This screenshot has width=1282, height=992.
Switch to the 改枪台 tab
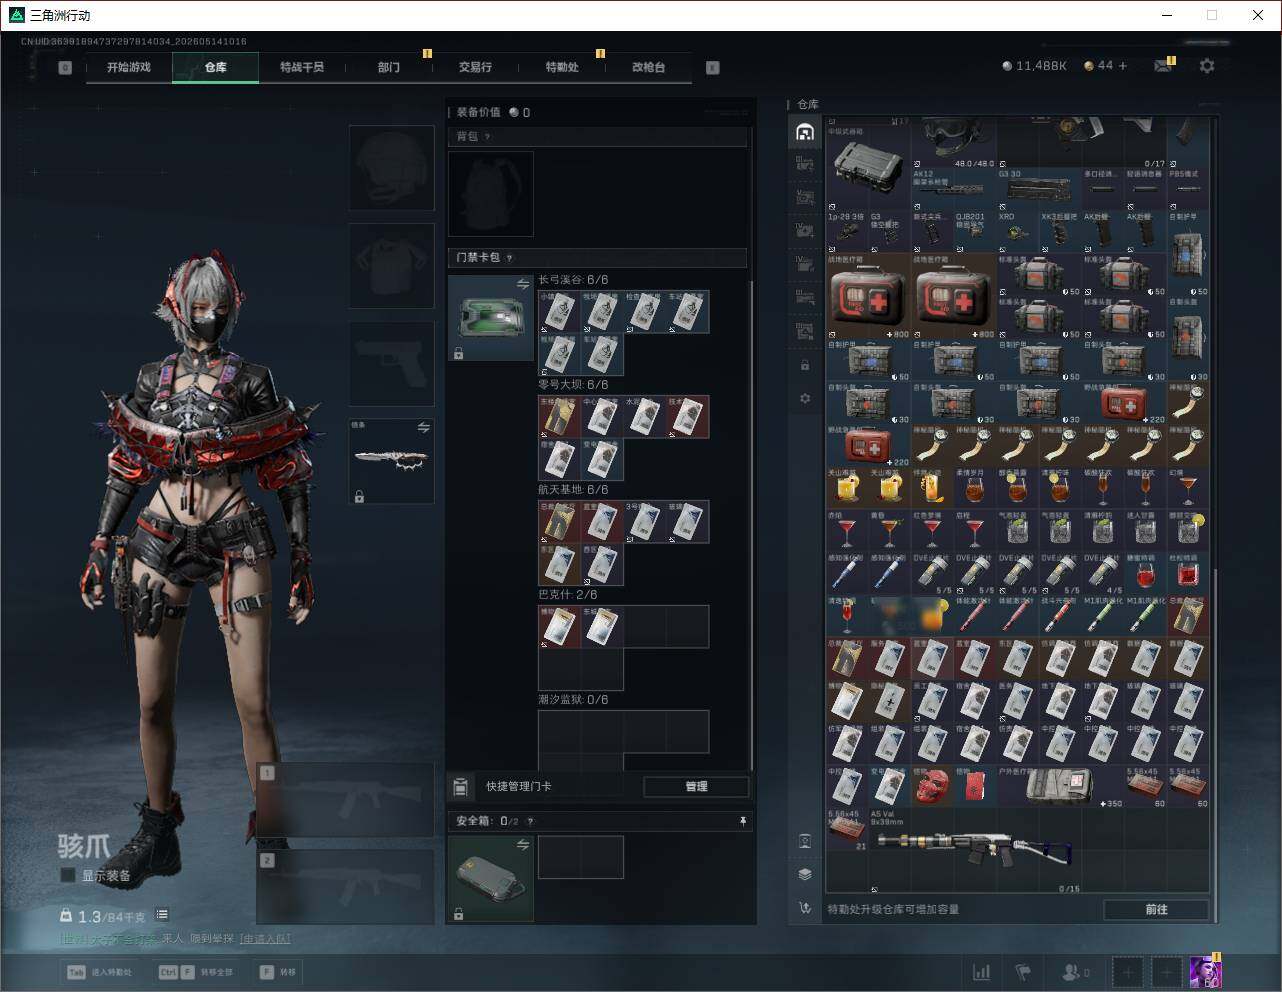[x=648, y=67]
